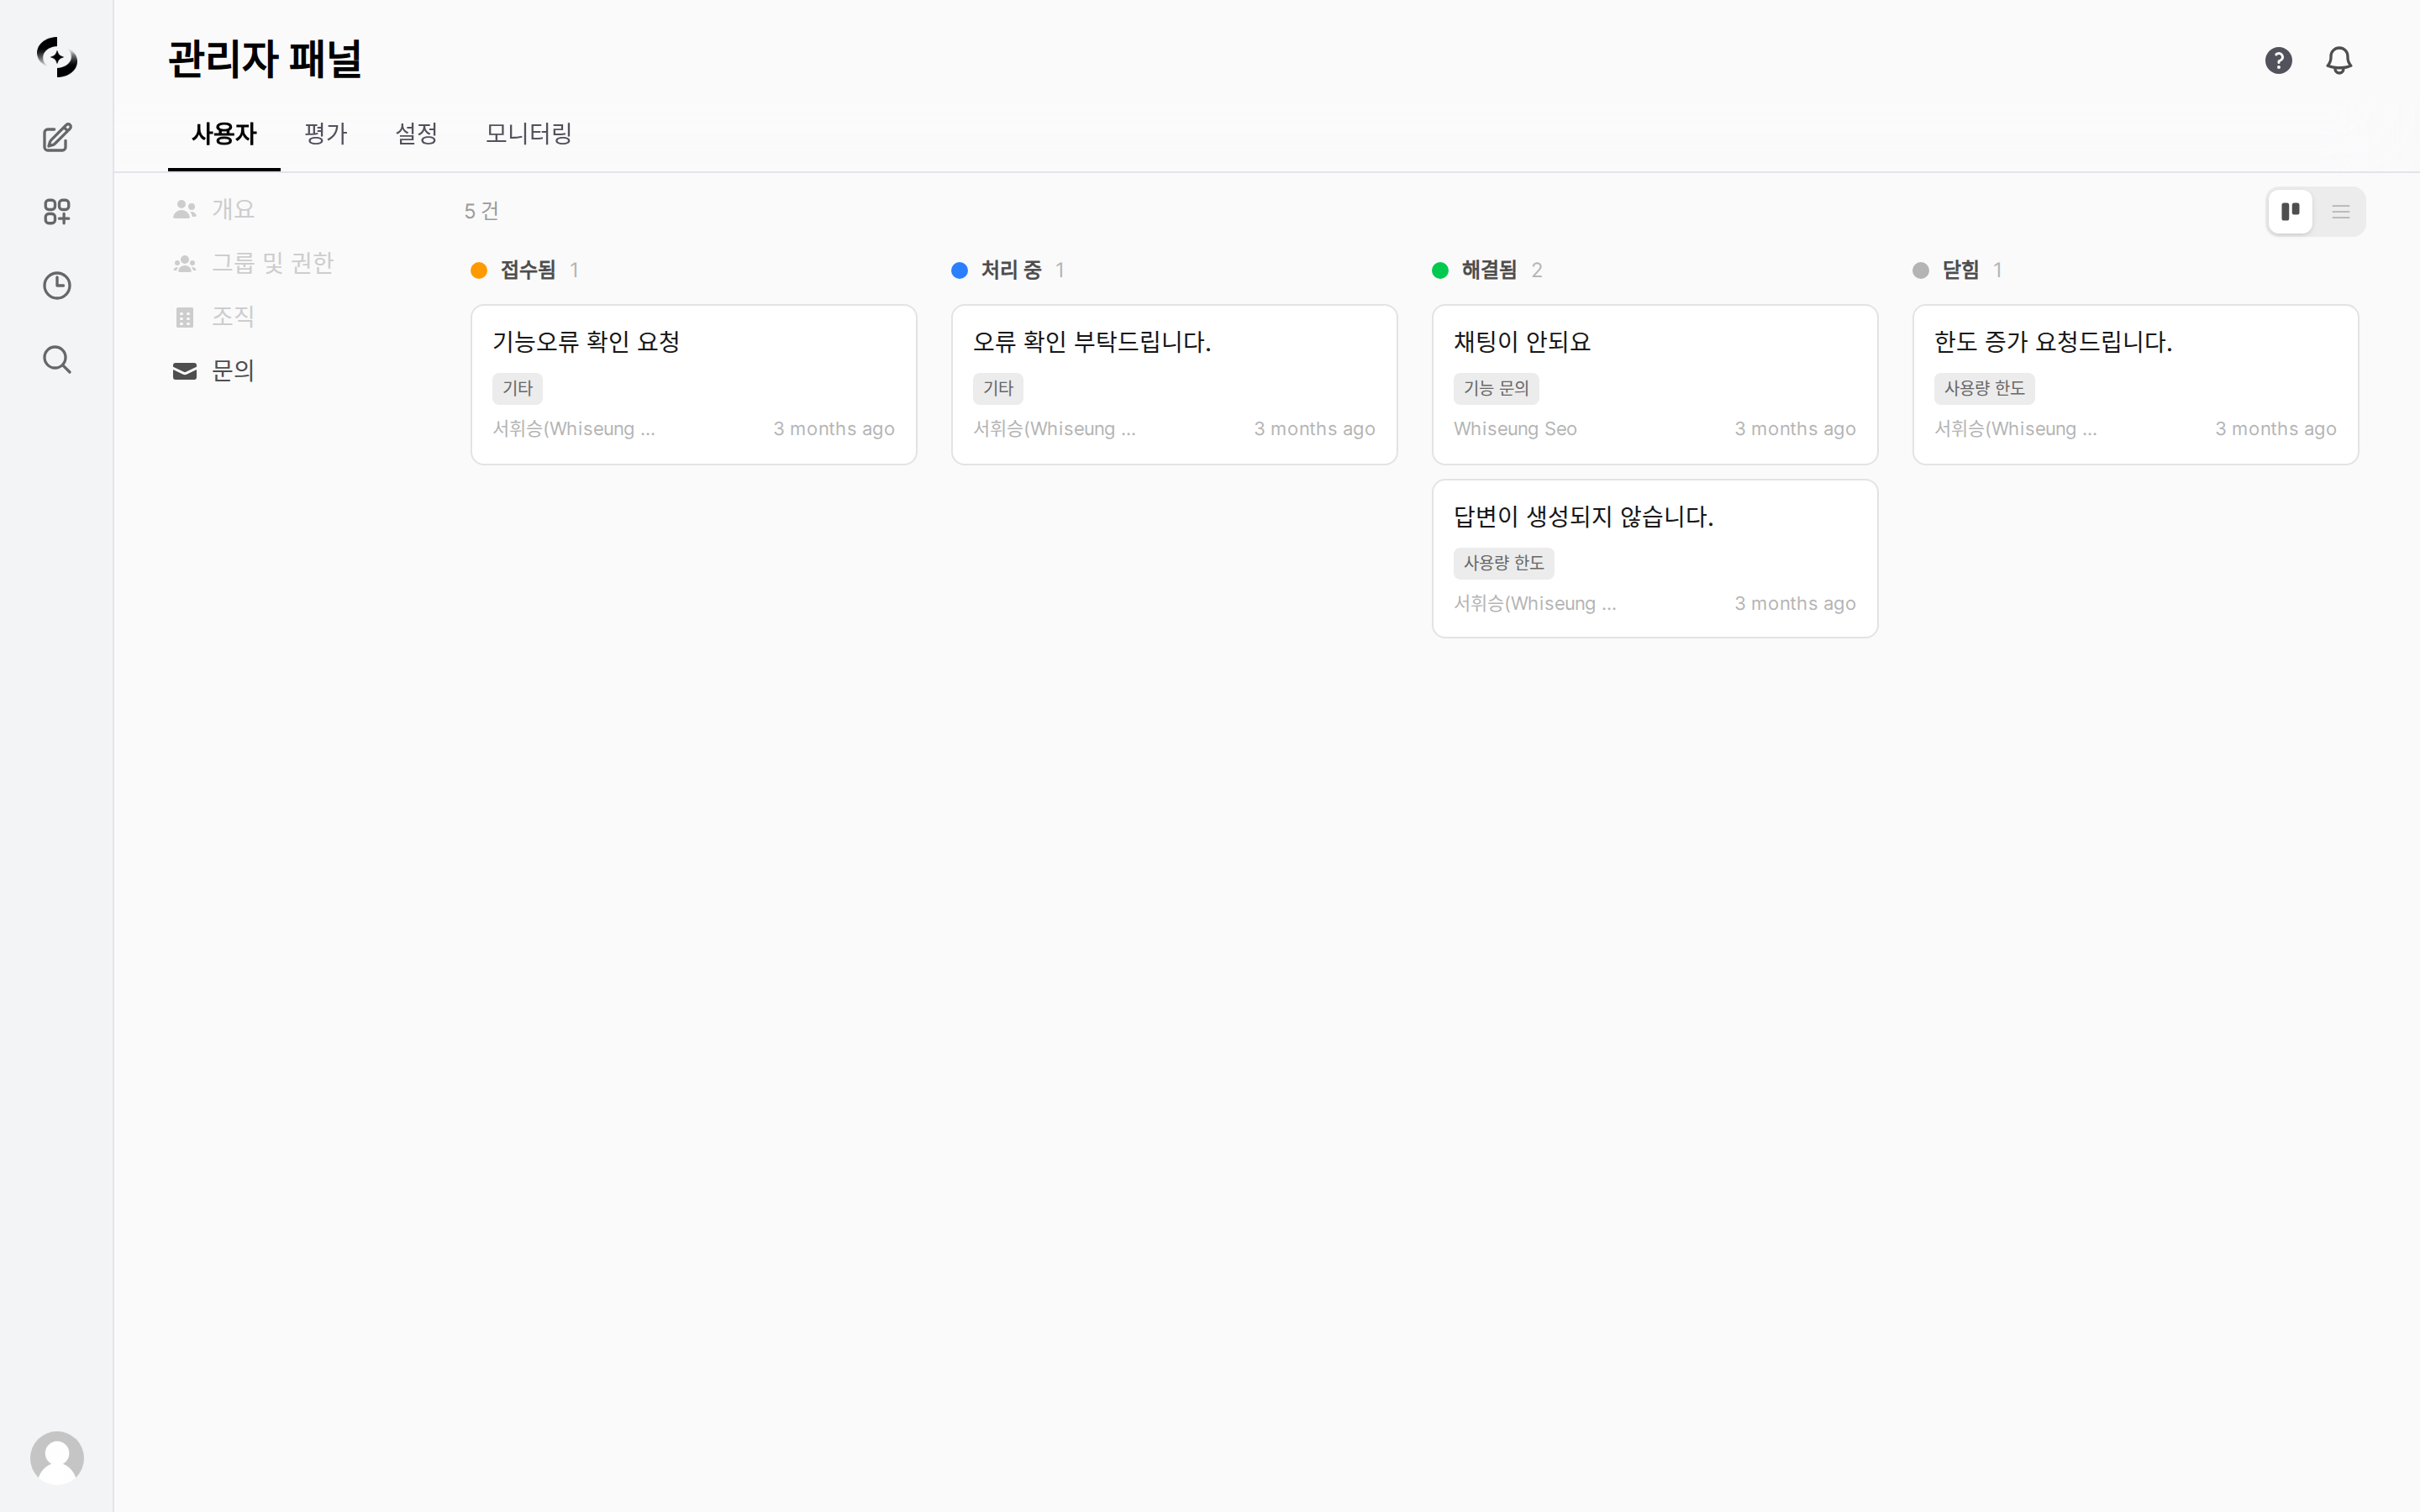Click the 처리 중 column header
This screenshot has height=1512, width=2420.
pos(1011,270)
